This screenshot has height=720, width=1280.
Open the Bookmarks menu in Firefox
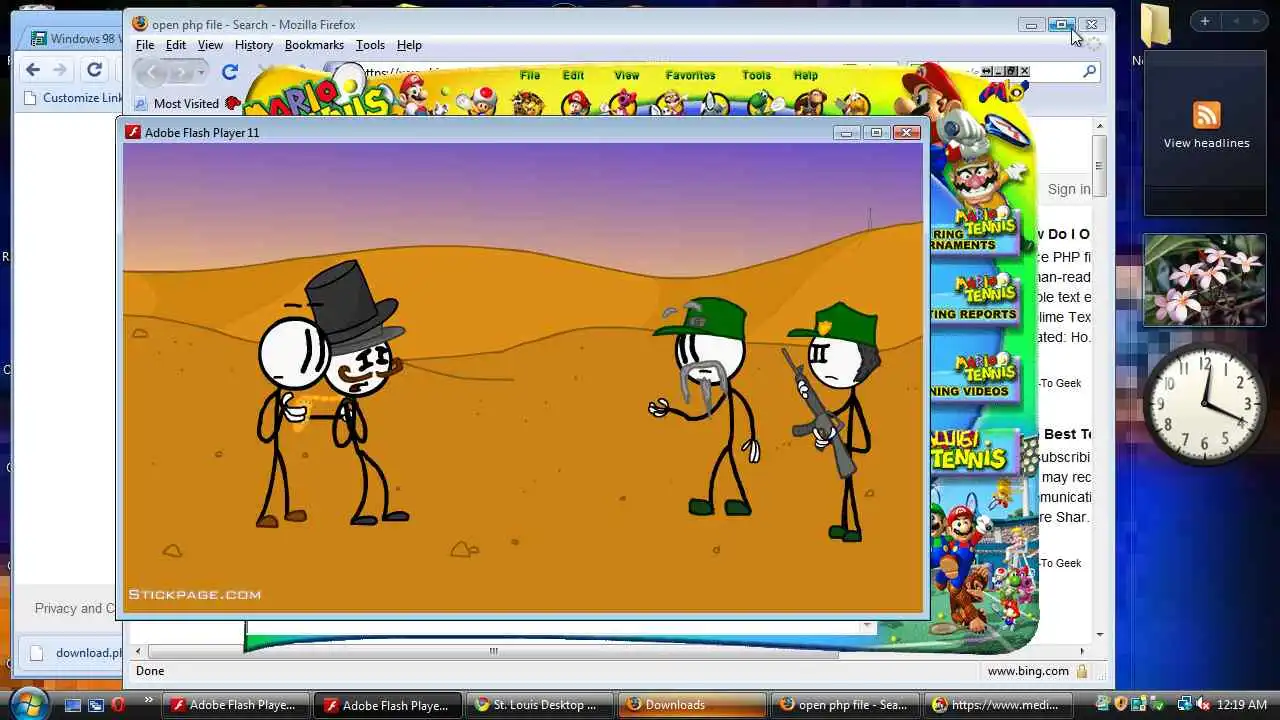tap(314, 45)
